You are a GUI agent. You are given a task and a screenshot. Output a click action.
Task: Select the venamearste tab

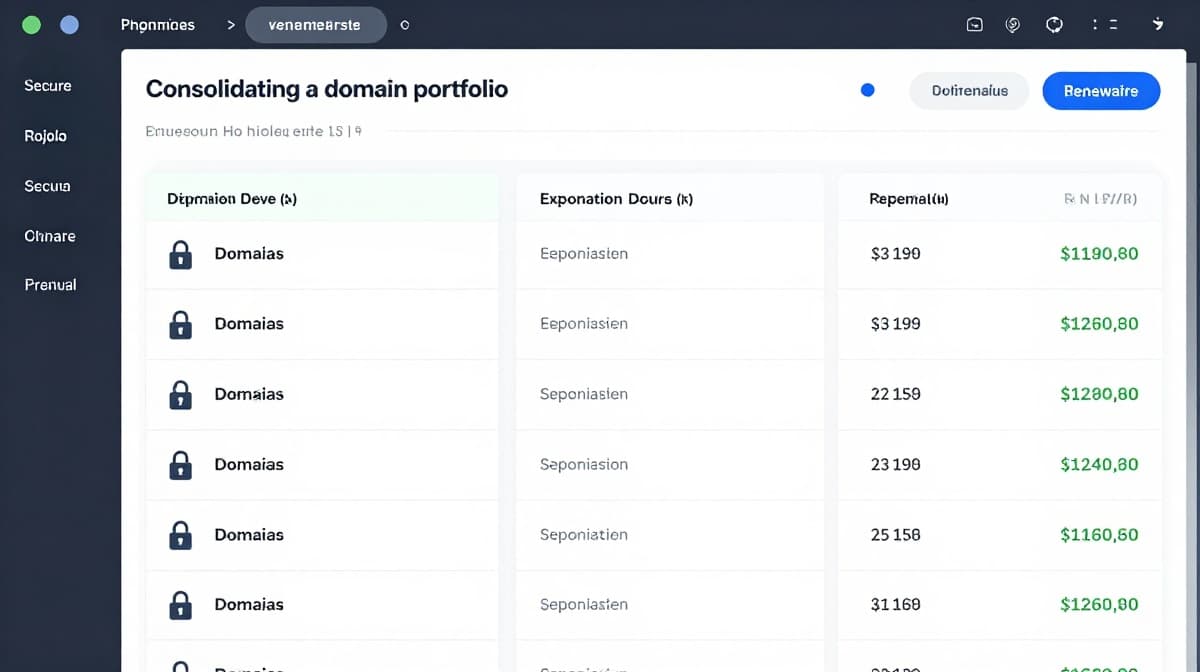coord(316,25)
